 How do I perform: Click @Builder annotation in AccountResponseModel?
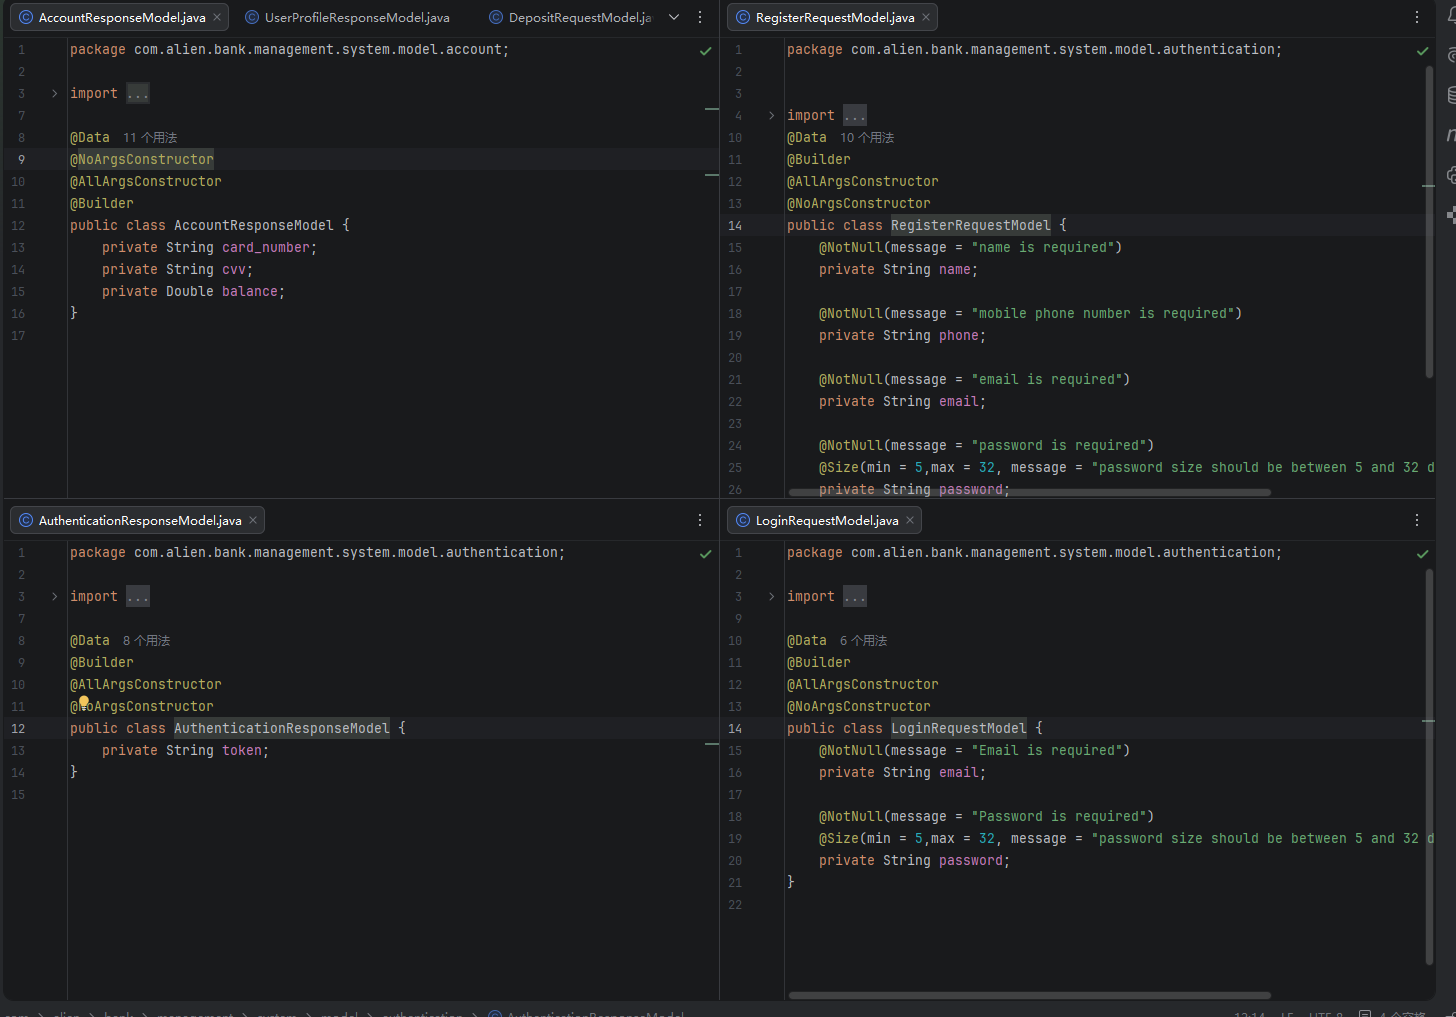pos(102,204)
